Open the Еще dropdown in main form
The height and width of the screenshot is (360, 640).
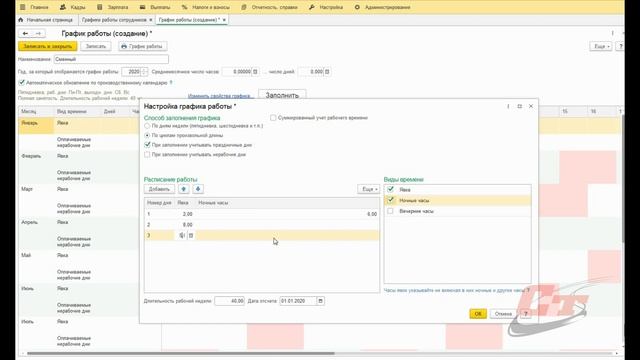tap(601, 46)
